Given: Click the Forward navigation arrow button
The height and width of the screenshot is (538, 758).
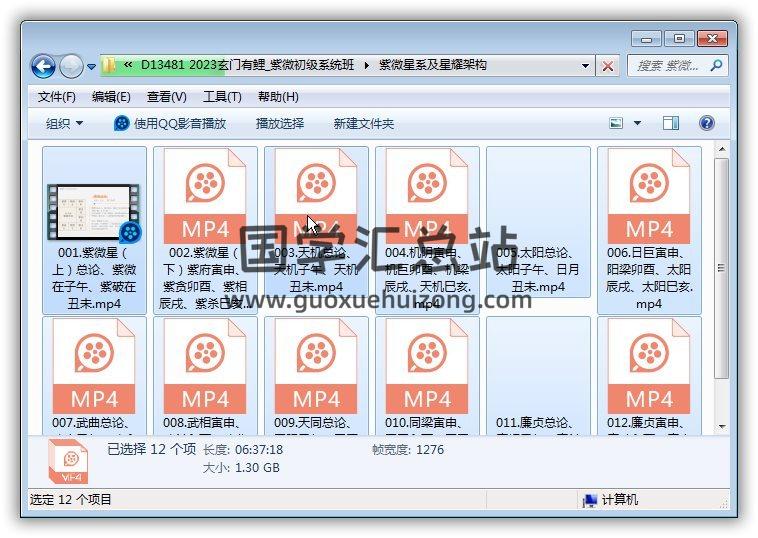Looking at the screenshot, I should pos(71,66).
